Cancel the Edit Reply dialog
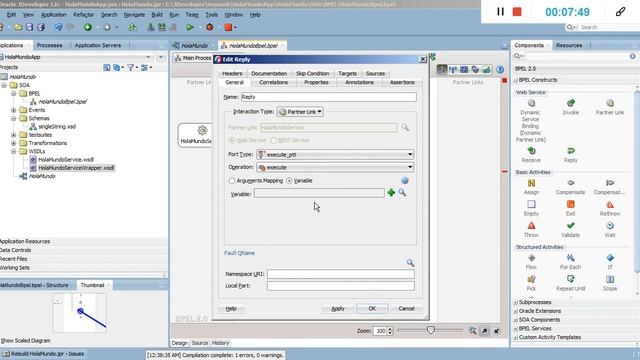Viewport: 640px width, 360px height. [406, 309]
